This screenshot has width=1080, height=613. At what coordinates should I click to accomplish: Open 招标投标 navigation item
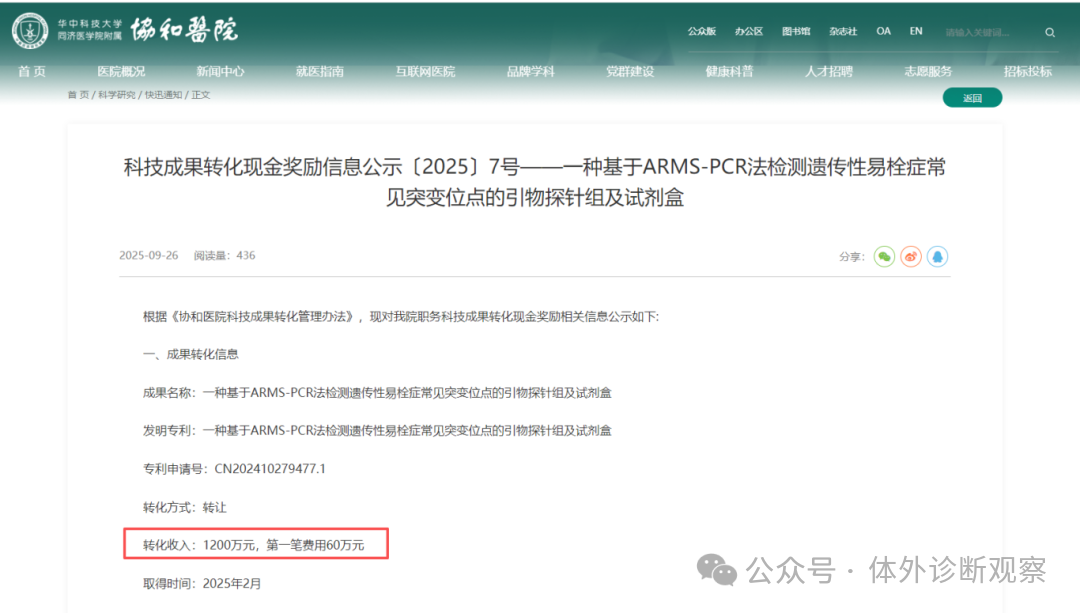coord(1028,72)
